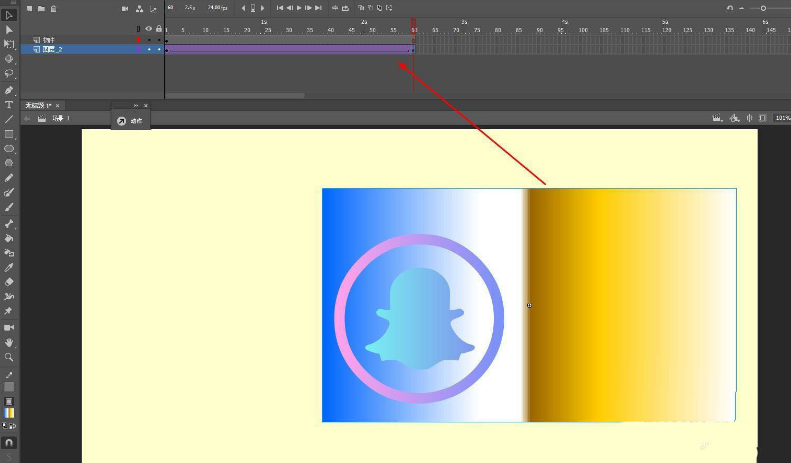Select the Text tool

[9, 105]
